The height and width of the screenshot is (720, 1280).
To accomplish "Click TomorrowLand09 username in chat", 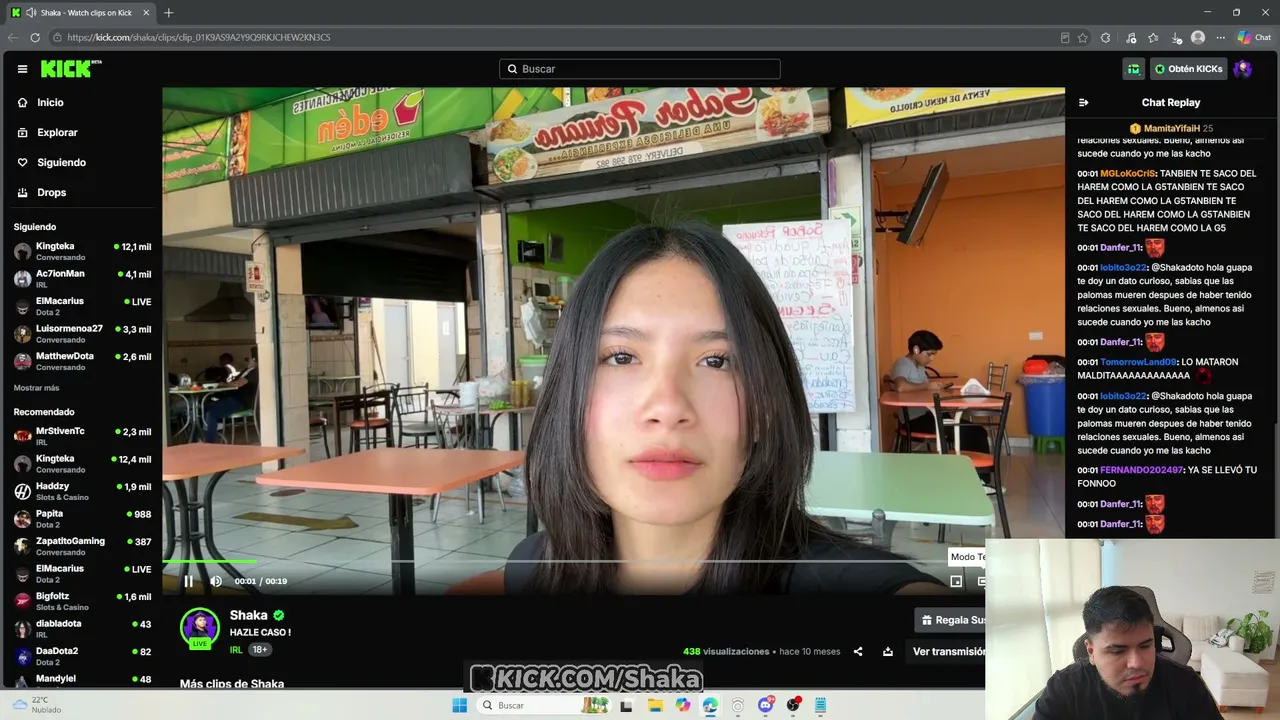I will 1138,362.
